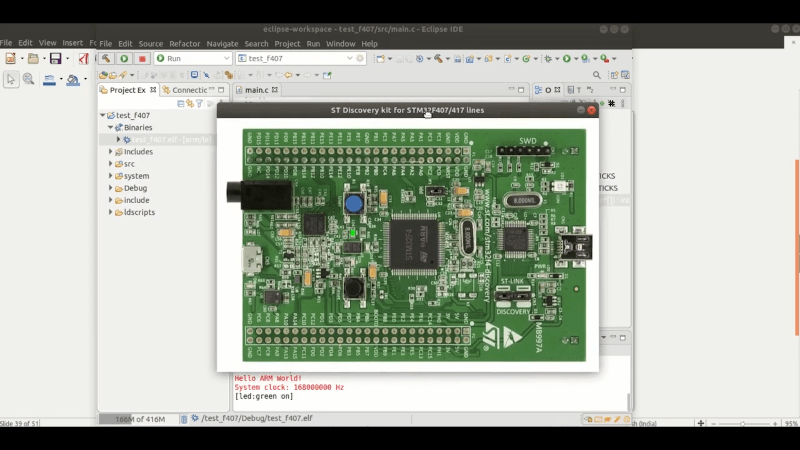Screen dimensions: 800x450
Task: Click the filter funnel icon in Project Explorer
Action: pyautogui.click(x=200, y=103)
